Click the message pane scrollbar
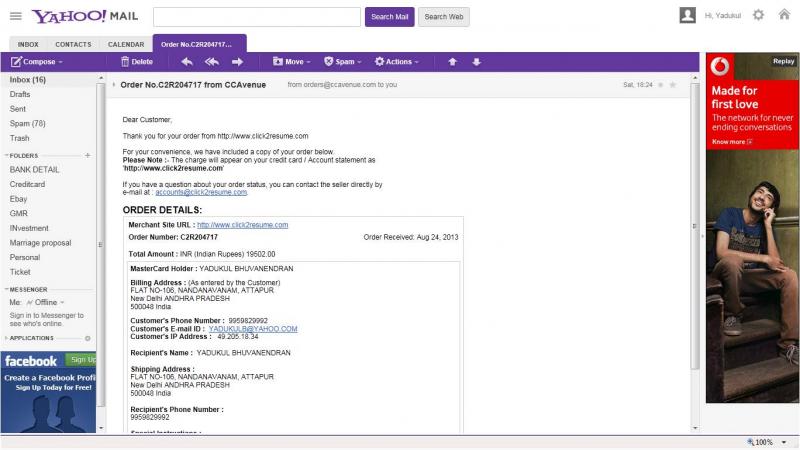The width and height of the screenshot is (800, 450). click(x=694, y=224)
